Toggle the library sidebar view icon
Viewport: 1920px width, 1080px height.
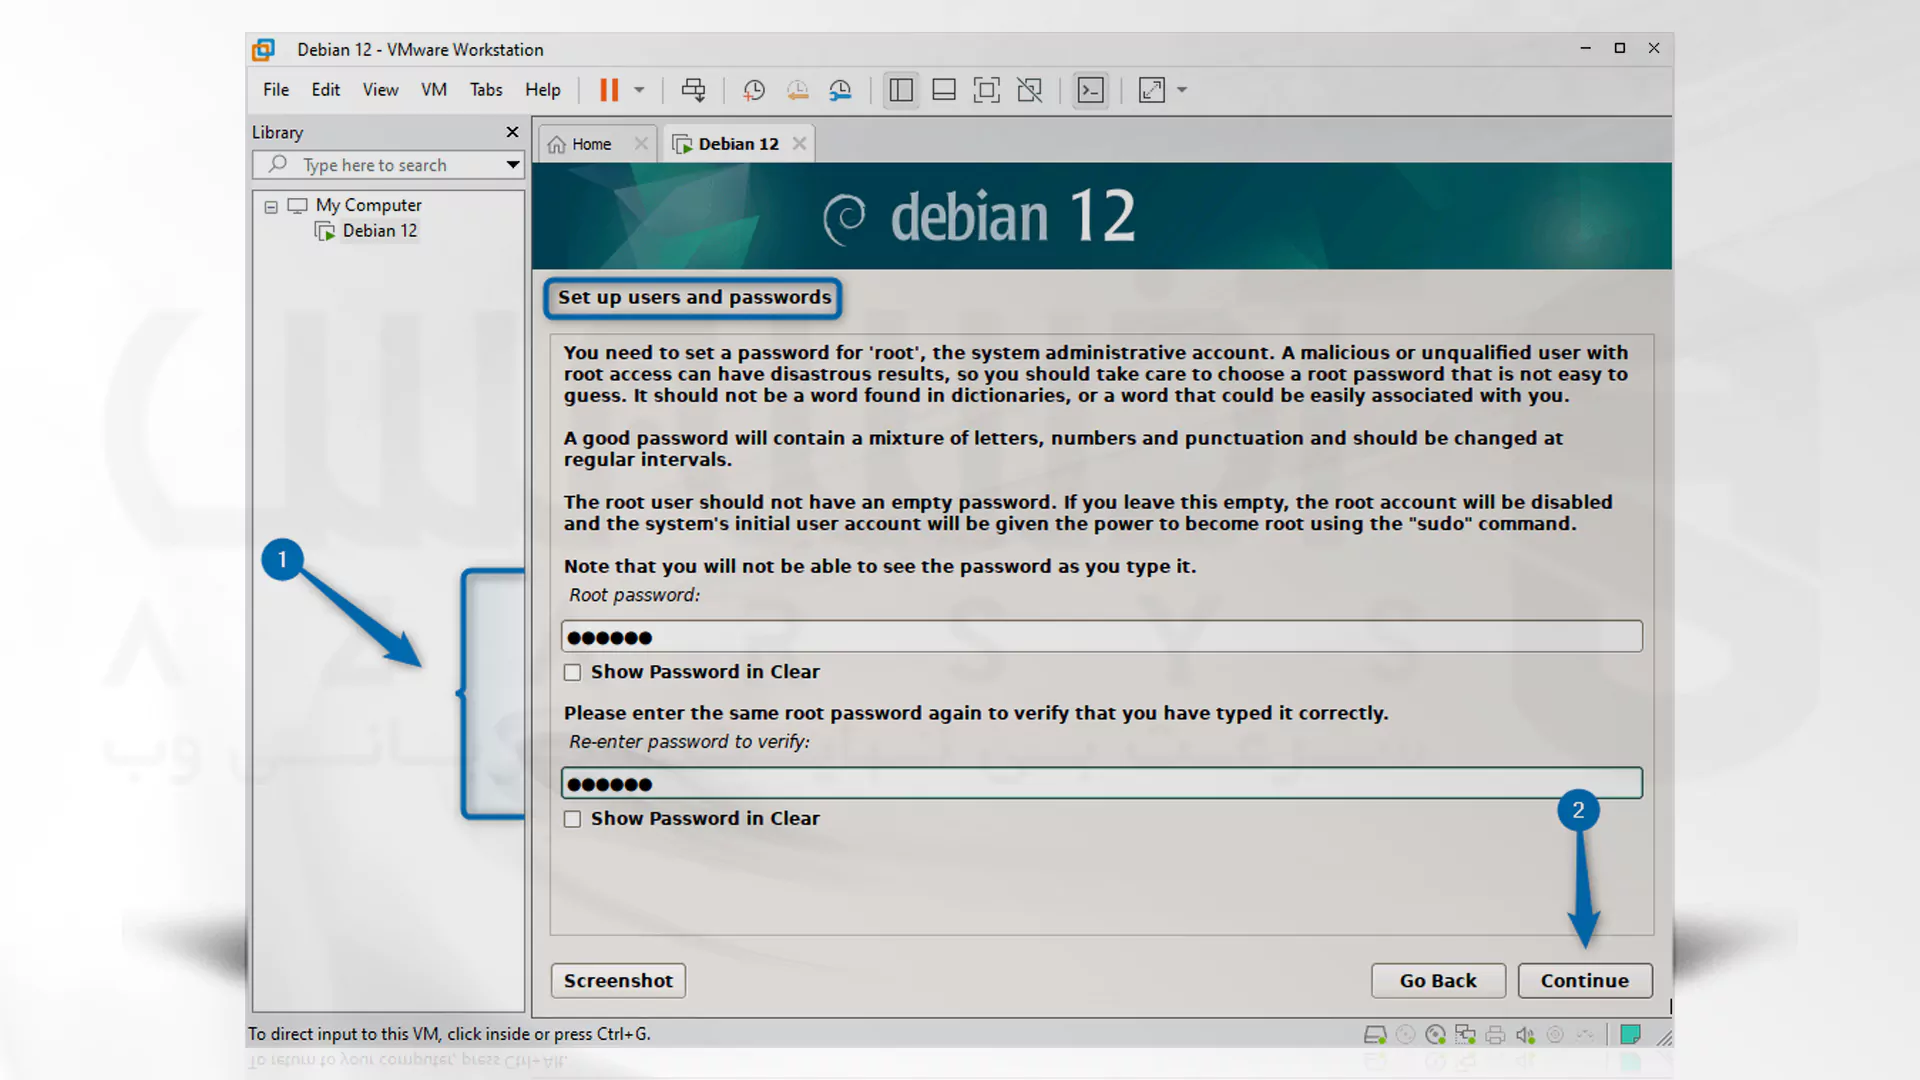pos(901,90)
